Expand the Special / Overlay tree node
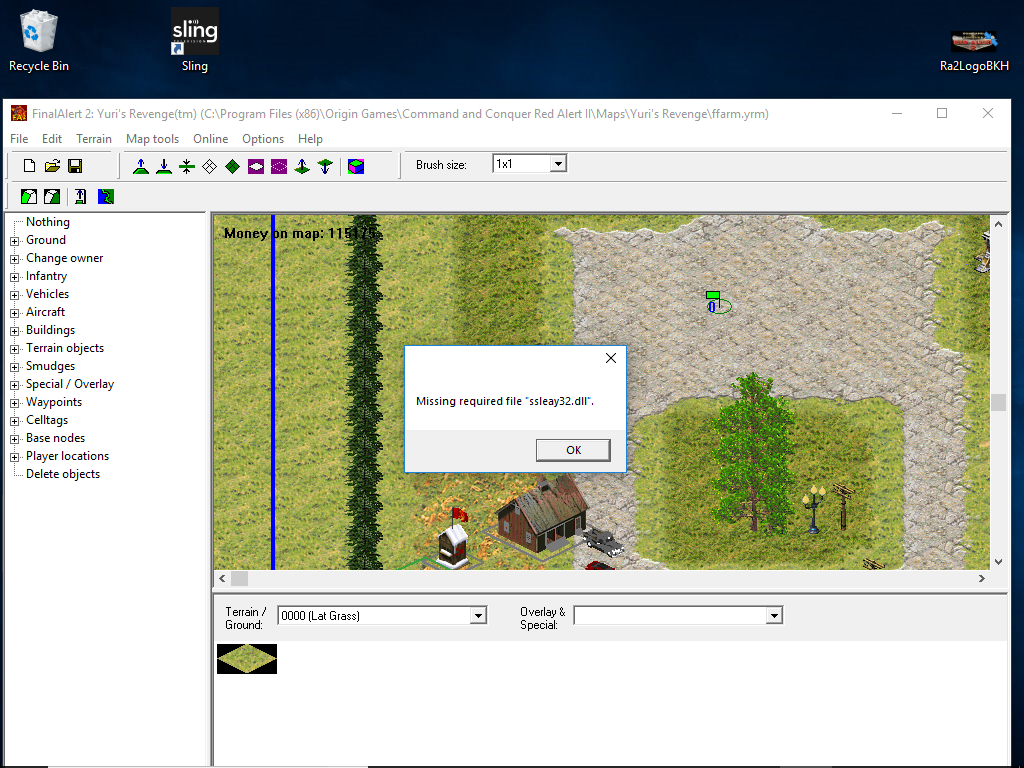The height and width of the screenshot is (768, 1024). (14, 385)
